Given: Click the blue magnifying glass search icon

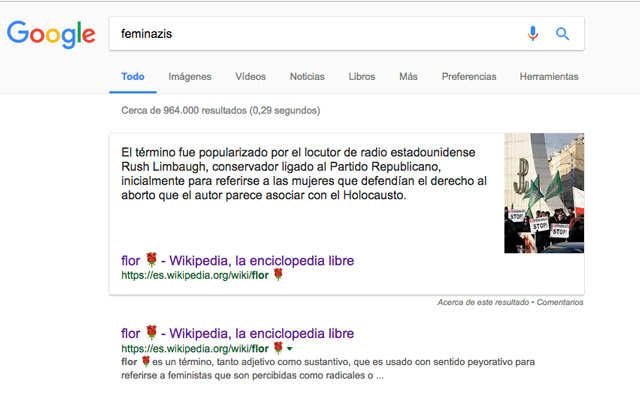Looking at the screenshot, I should click(562, 33).
